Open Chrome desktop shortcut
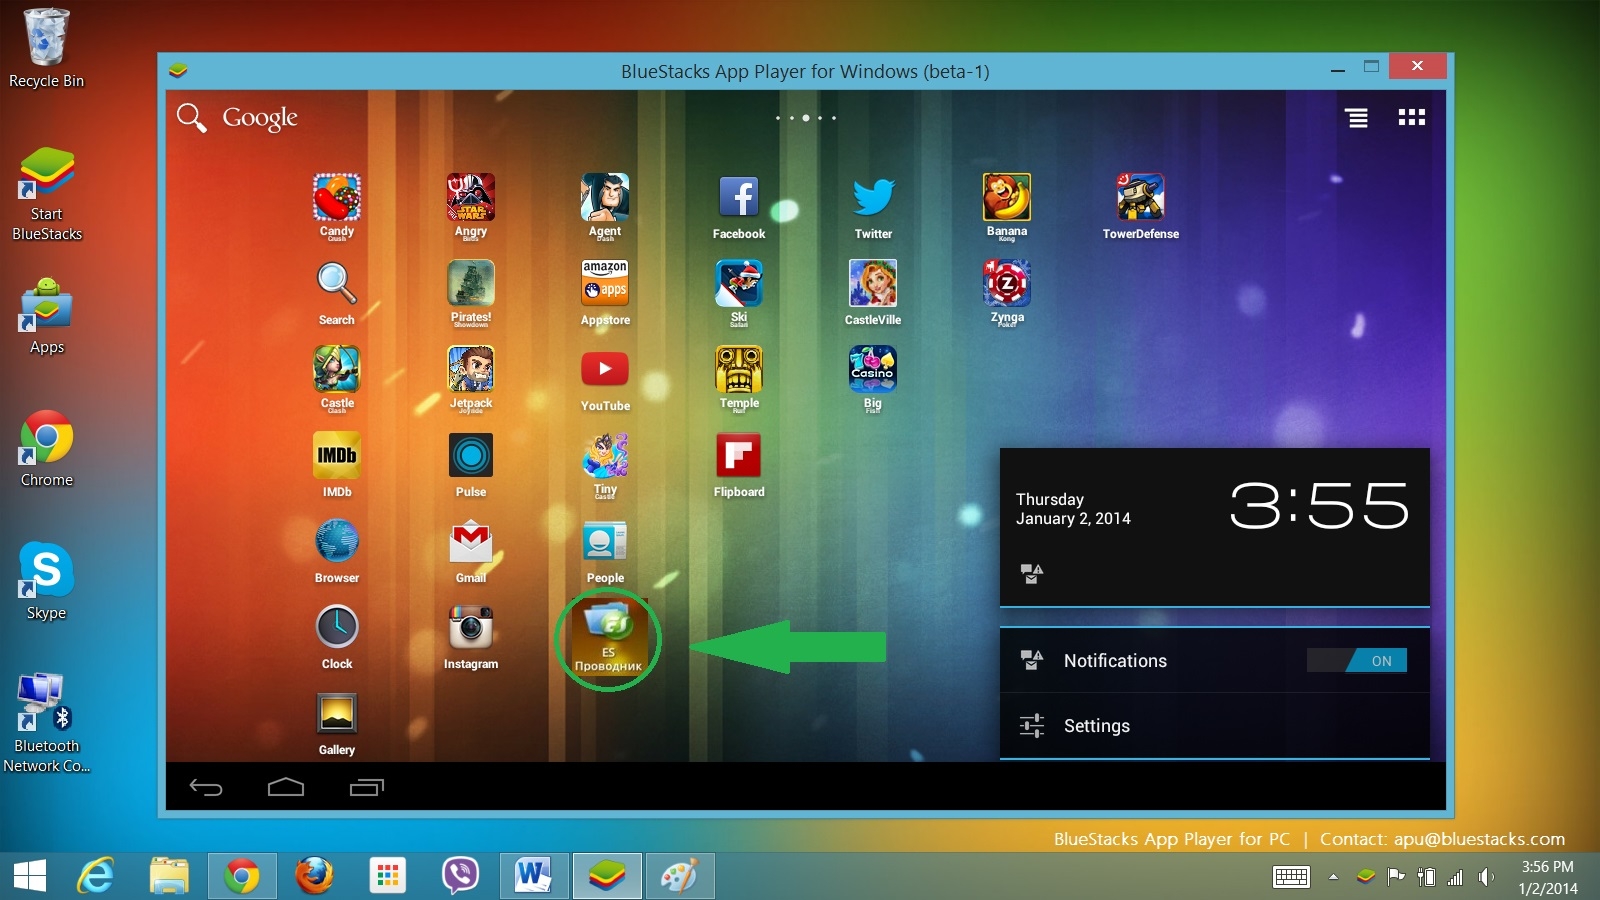Image resolution: width=1600 pixels, height=900 pixels. [47, 448]
